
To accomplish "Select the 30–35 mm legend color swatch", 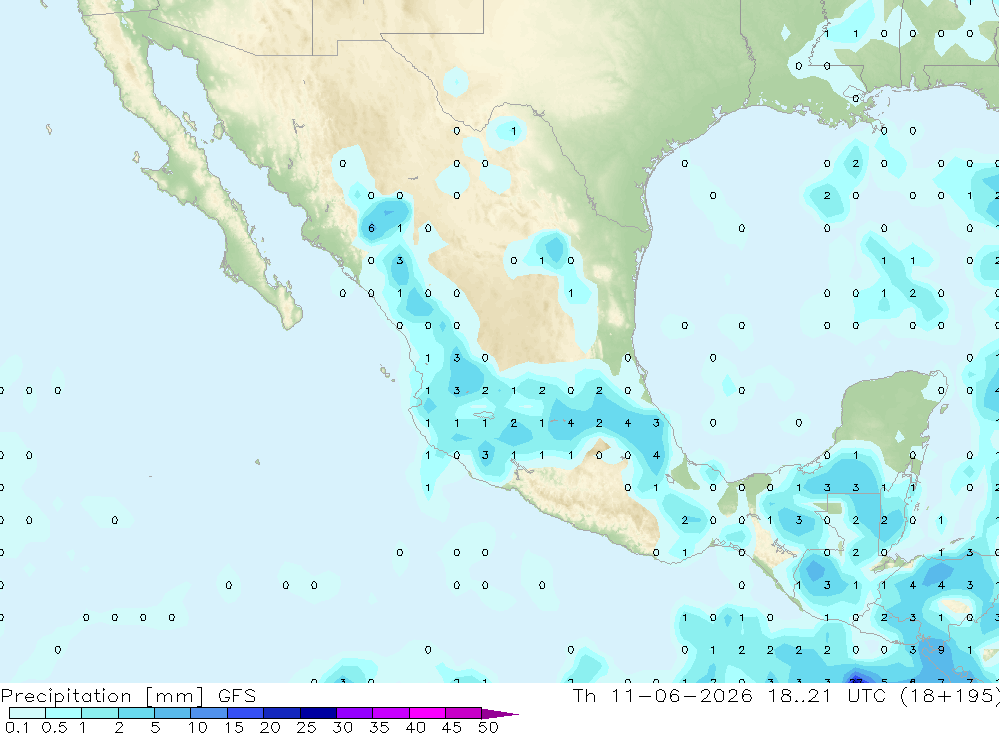I will coord(354,713).
